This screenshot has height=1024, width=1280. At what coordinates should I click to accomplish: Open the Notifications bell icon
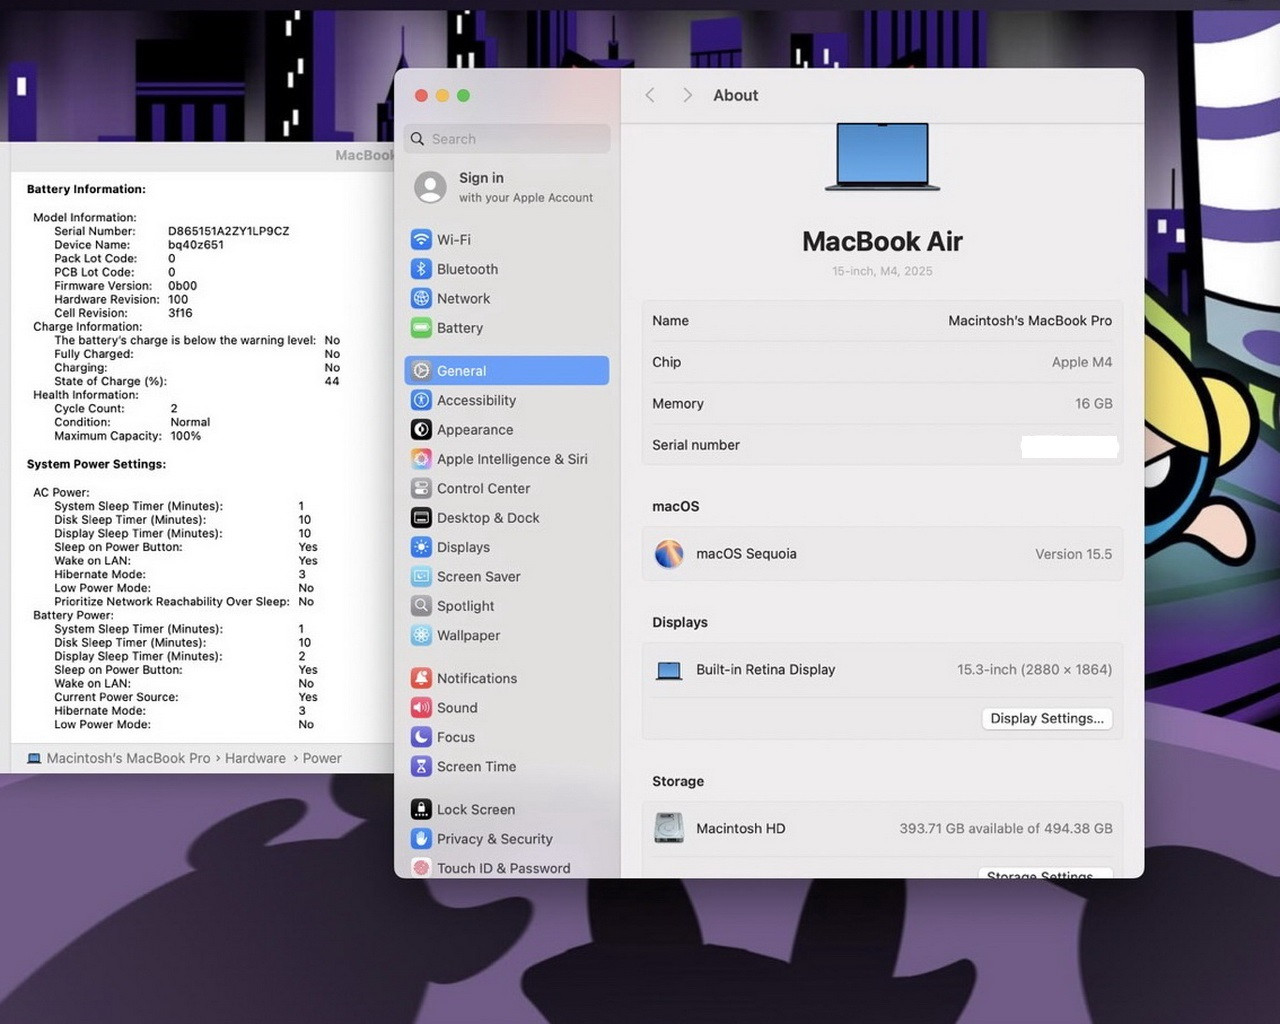[421, 678]
